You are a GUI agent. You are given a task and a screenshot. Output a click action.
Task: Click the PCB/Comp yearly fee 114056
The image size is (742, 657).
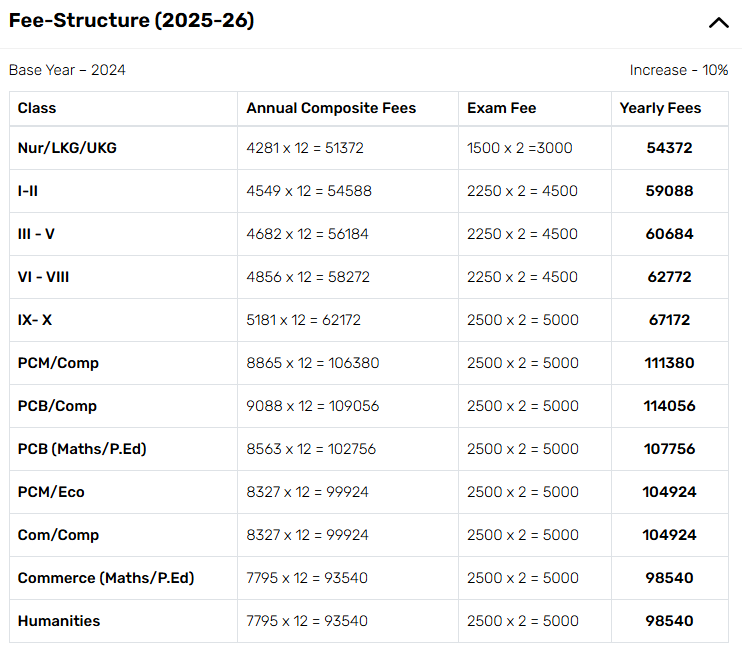point(669,406)
